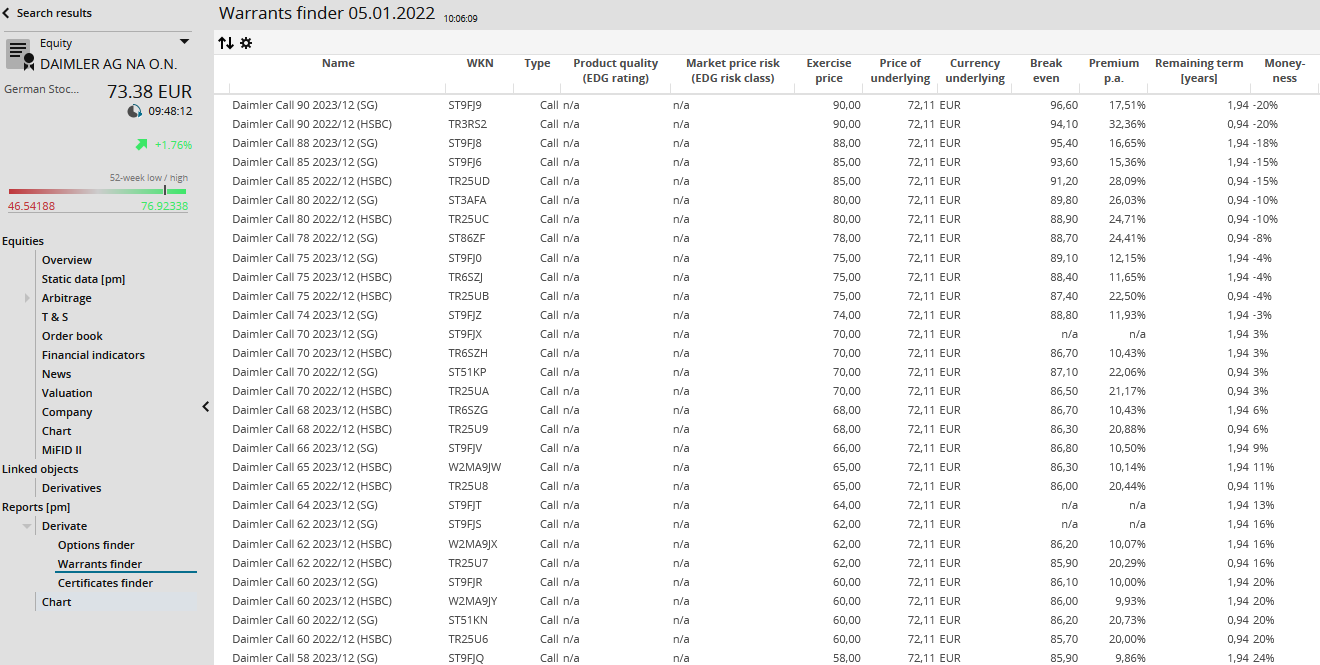Open the Equity instrument dropdown arrow
The height and width of the screenshot is (665, 1320).
tap(184, 42)
